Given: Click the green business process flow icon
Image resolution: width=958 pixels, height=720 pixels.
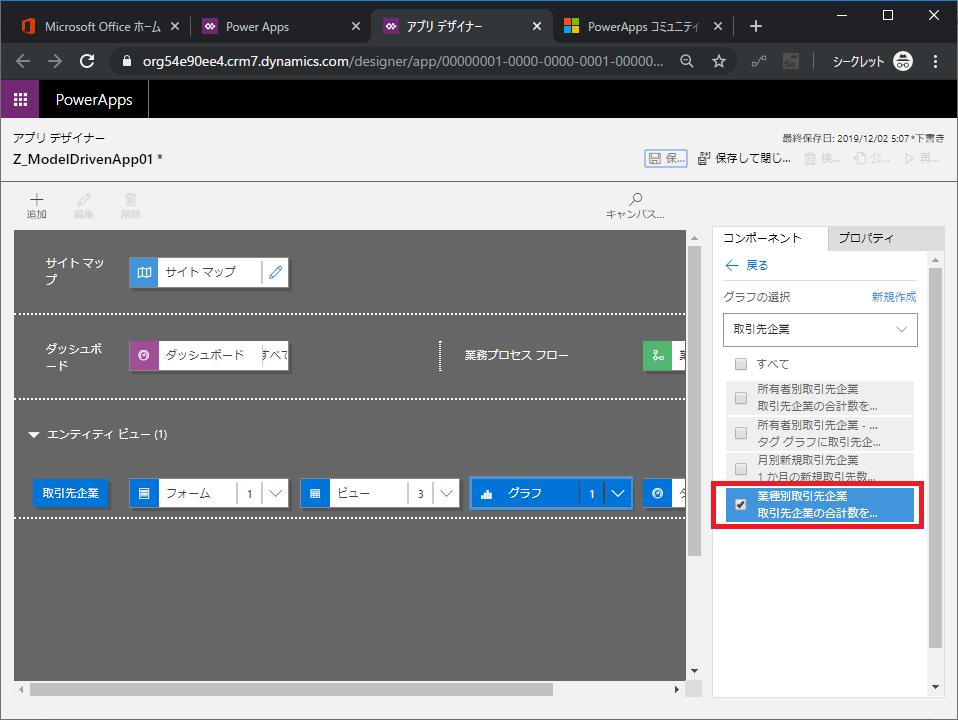Looking at the screenshot, I should pyautogui.click(x=658, y=356).
